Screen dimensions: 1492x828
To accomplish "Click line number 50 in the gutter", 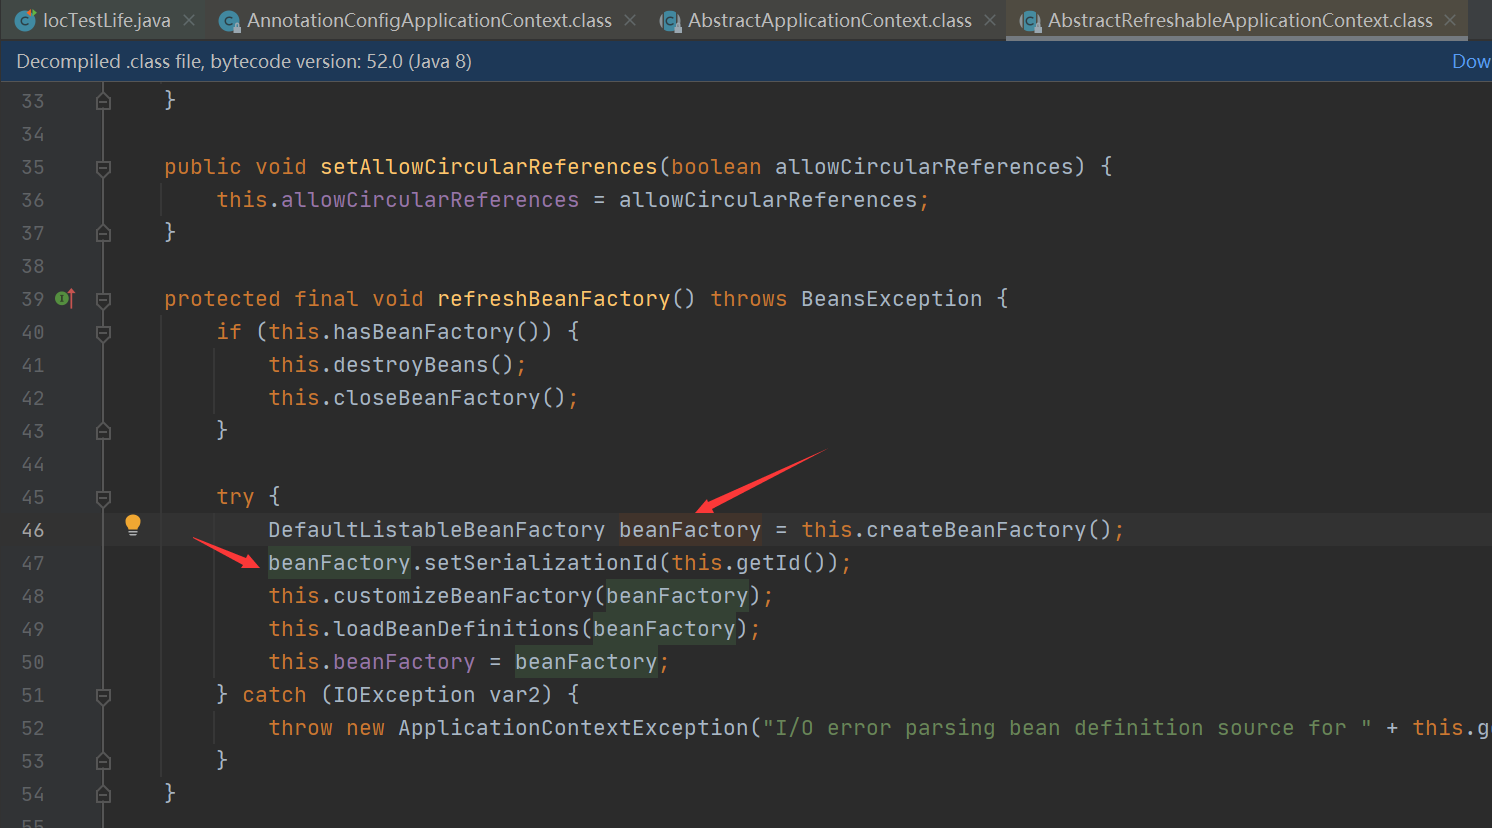I will [33, 662].
